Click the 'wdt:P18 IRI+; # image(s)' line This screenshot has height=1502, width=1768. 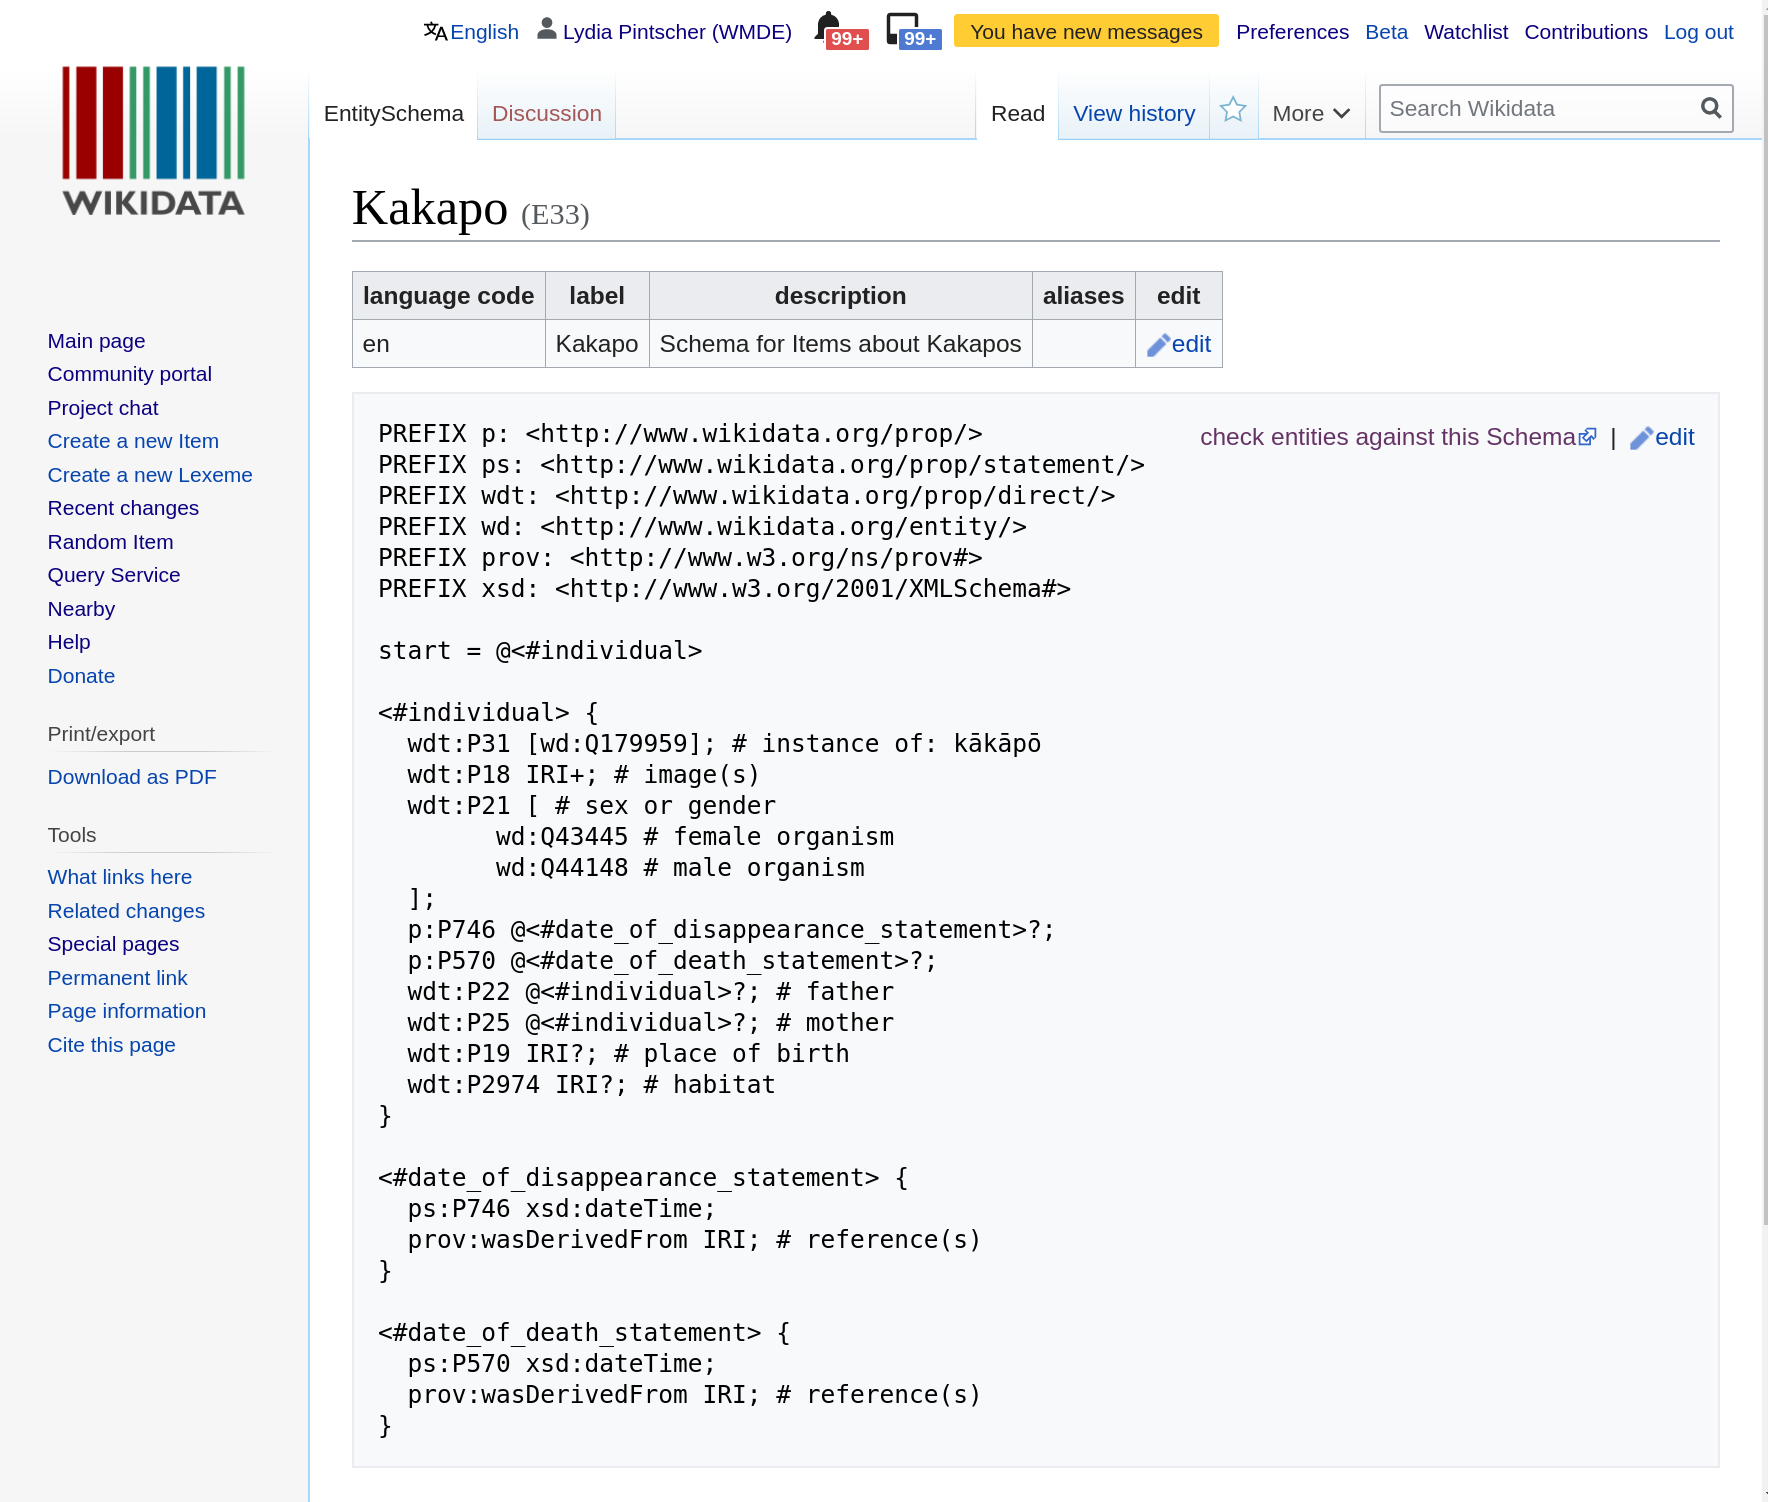click(583, 775)
